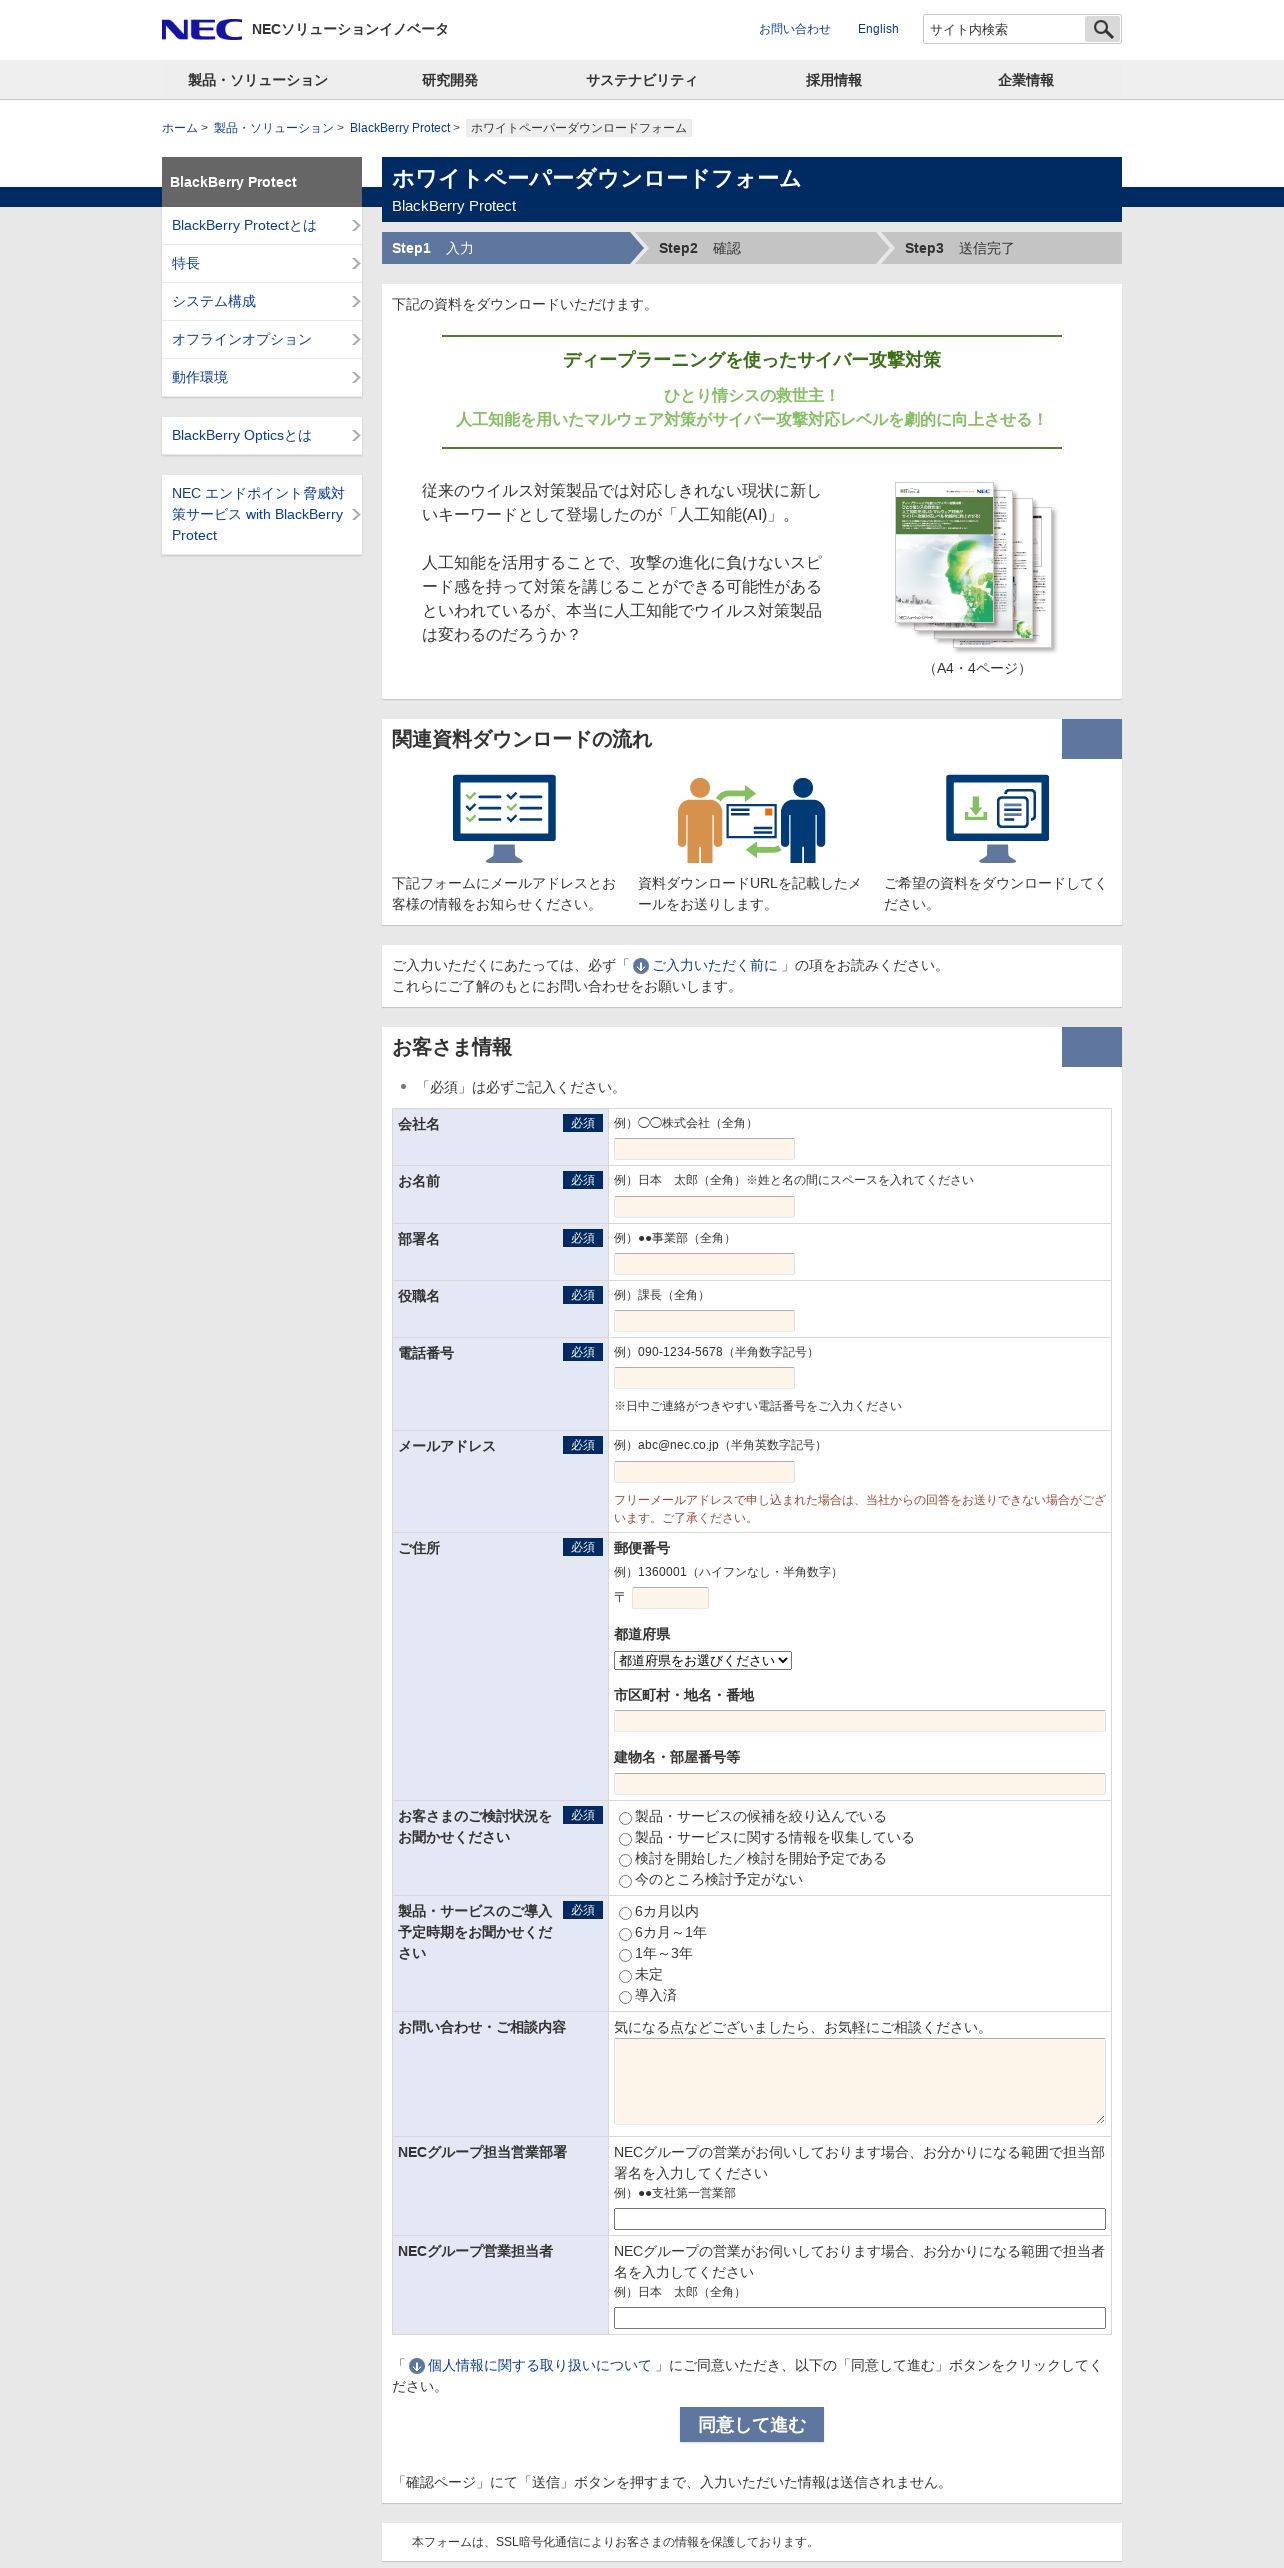Select the 6カ月～1年 radio button
The image size is (1284, 2568).
coord(625,1934)
